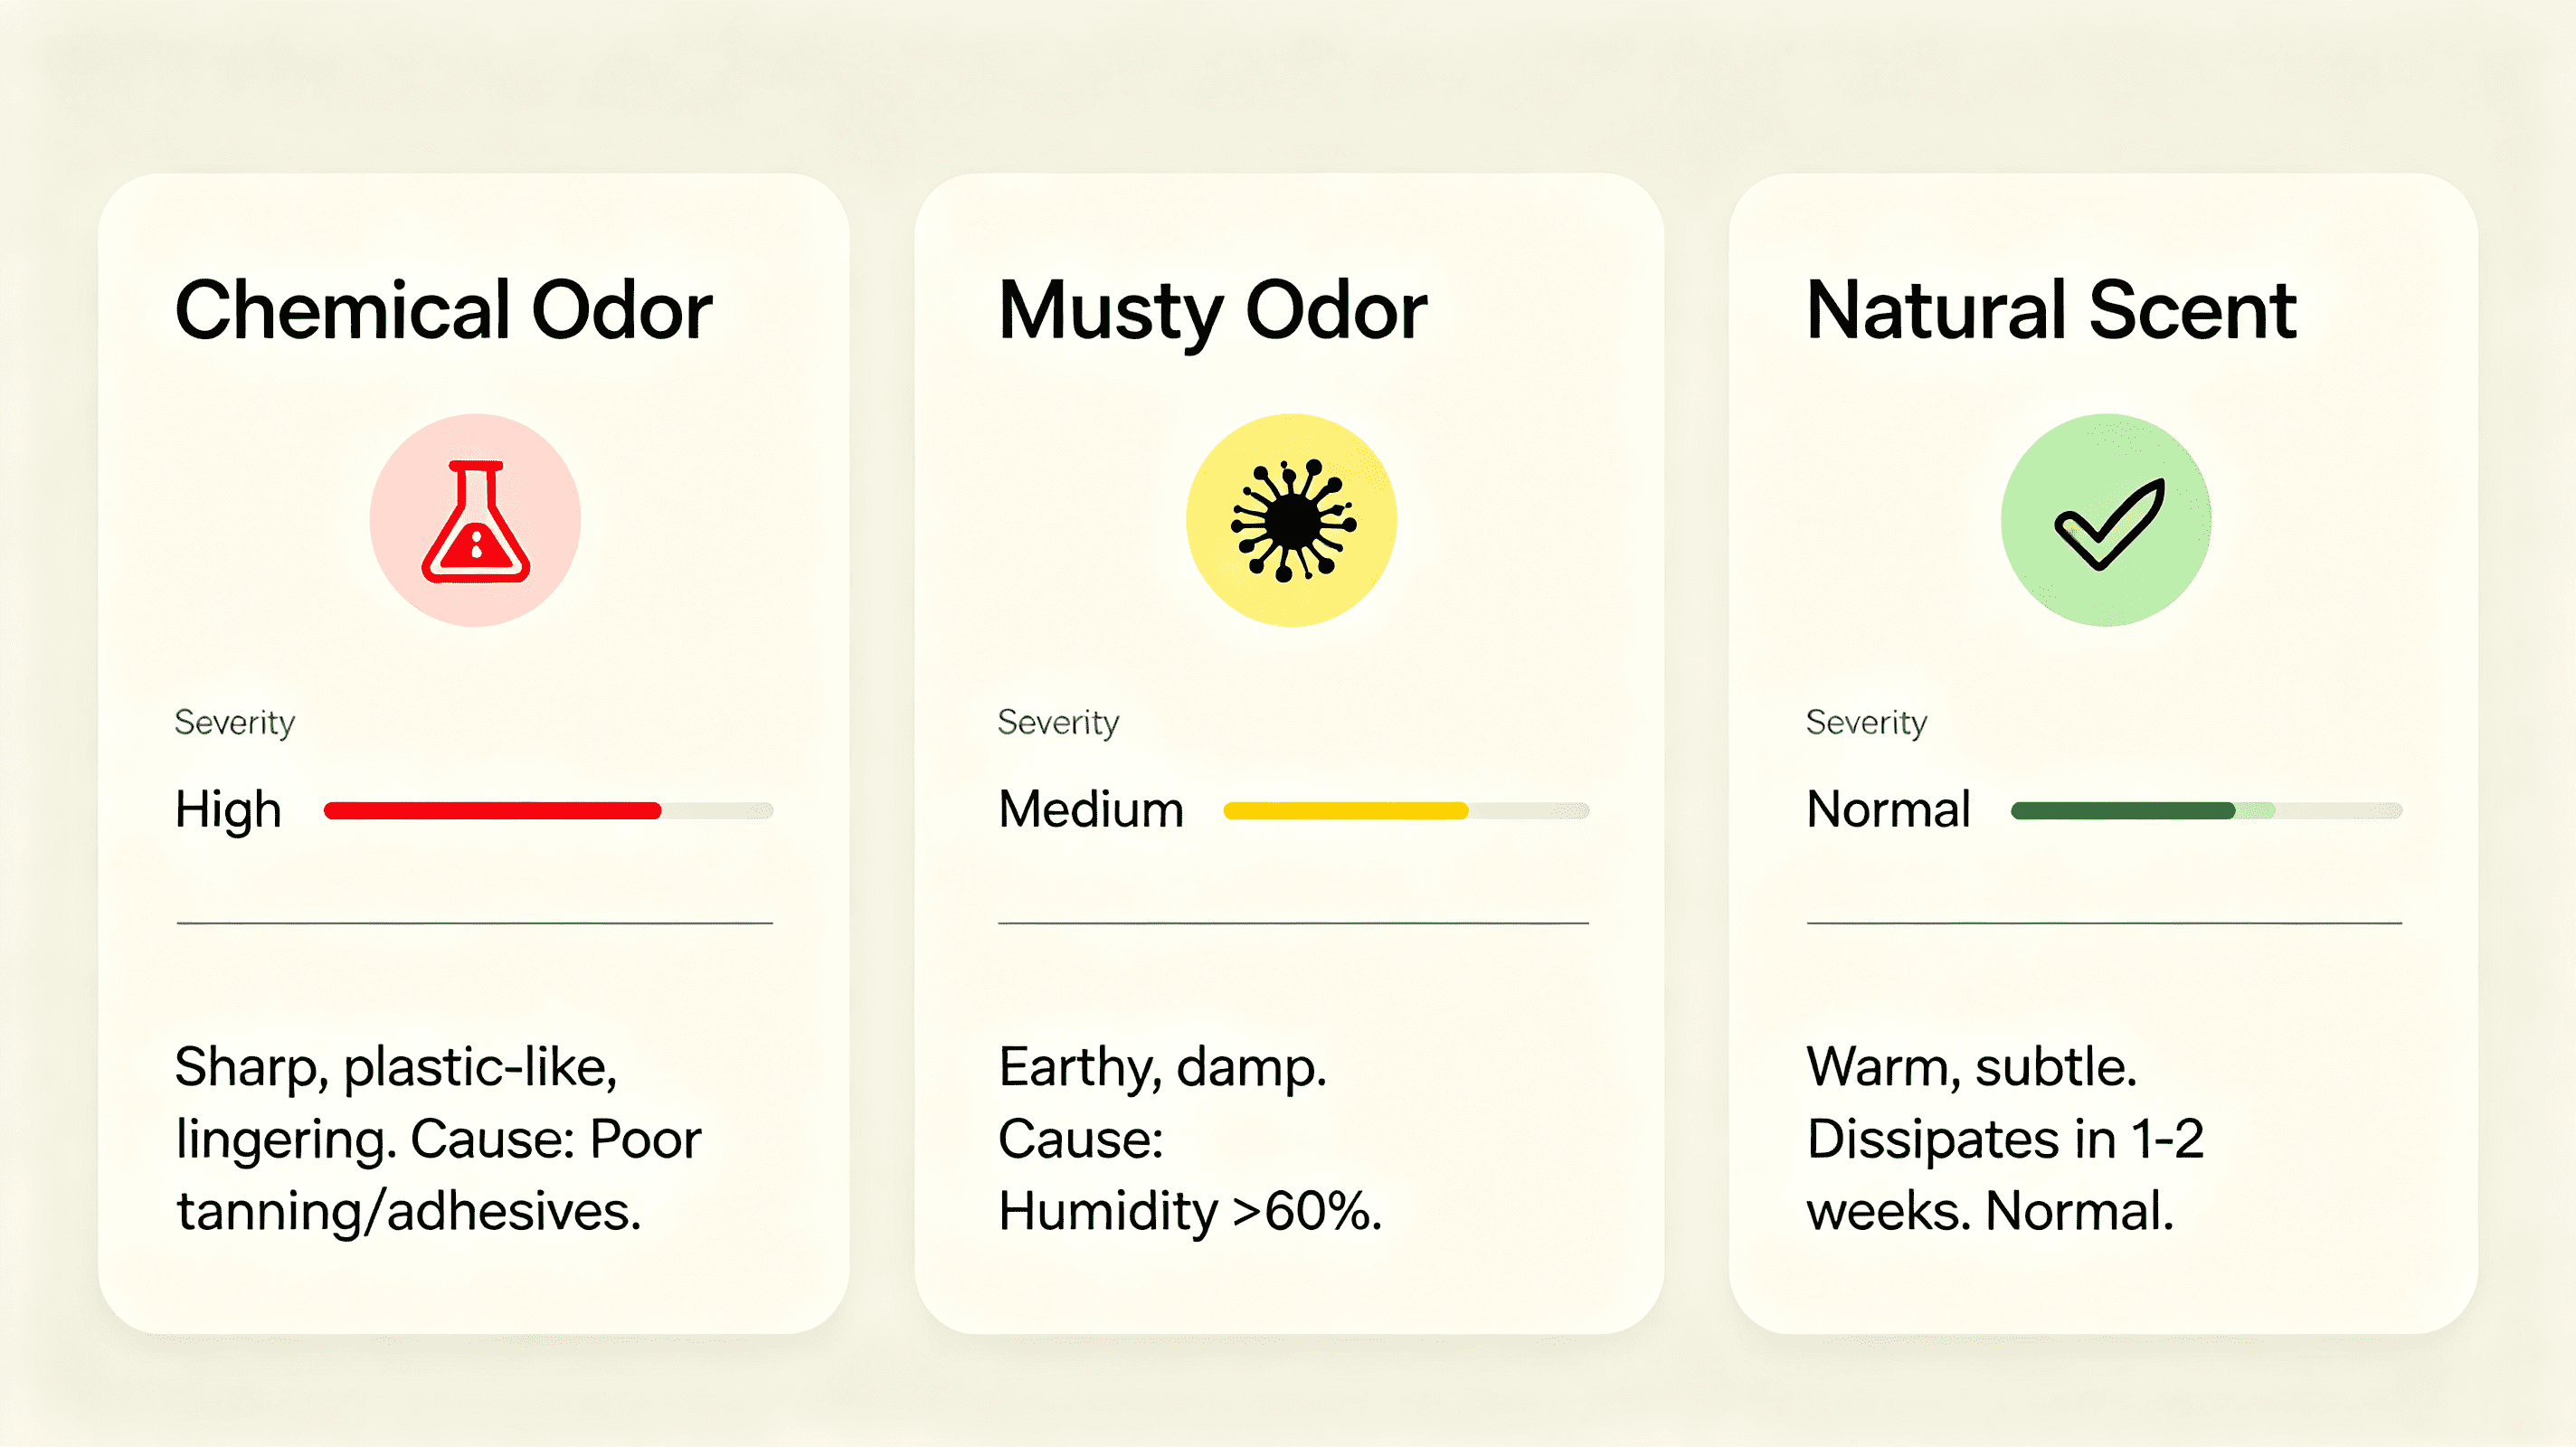The width and height of the screenshot is (2576, 1447).
Task: Click the yellow Medium severity bar
Action: tap(1406, 810)
